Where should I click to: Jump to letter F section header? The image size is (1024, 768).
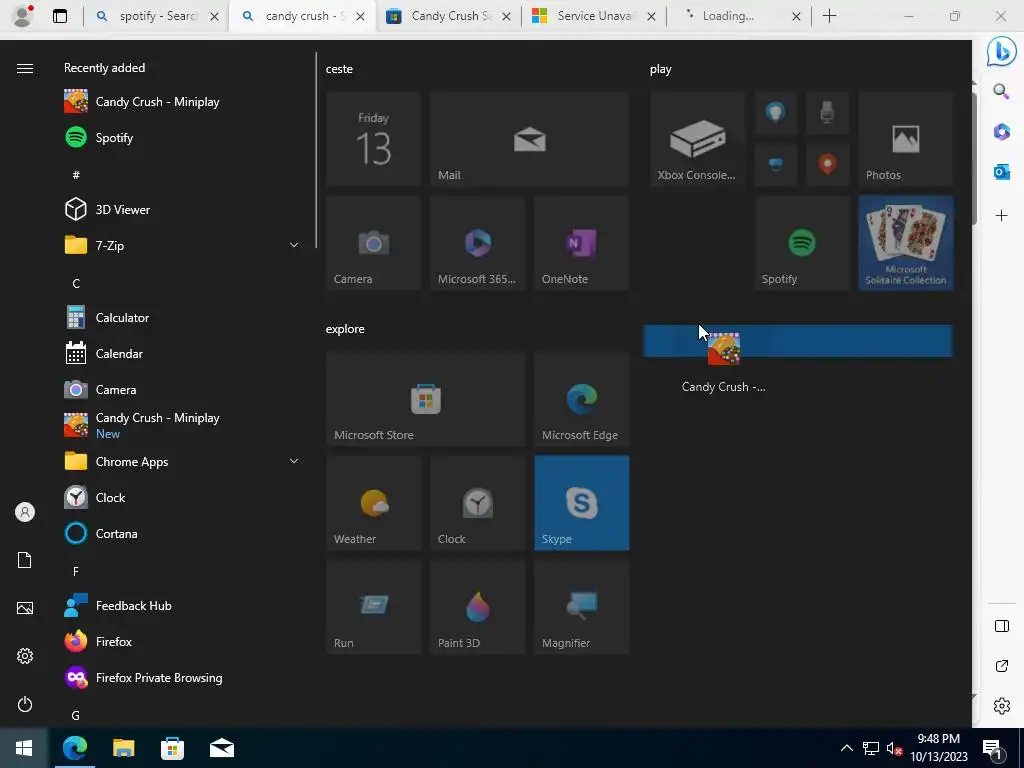76,571
